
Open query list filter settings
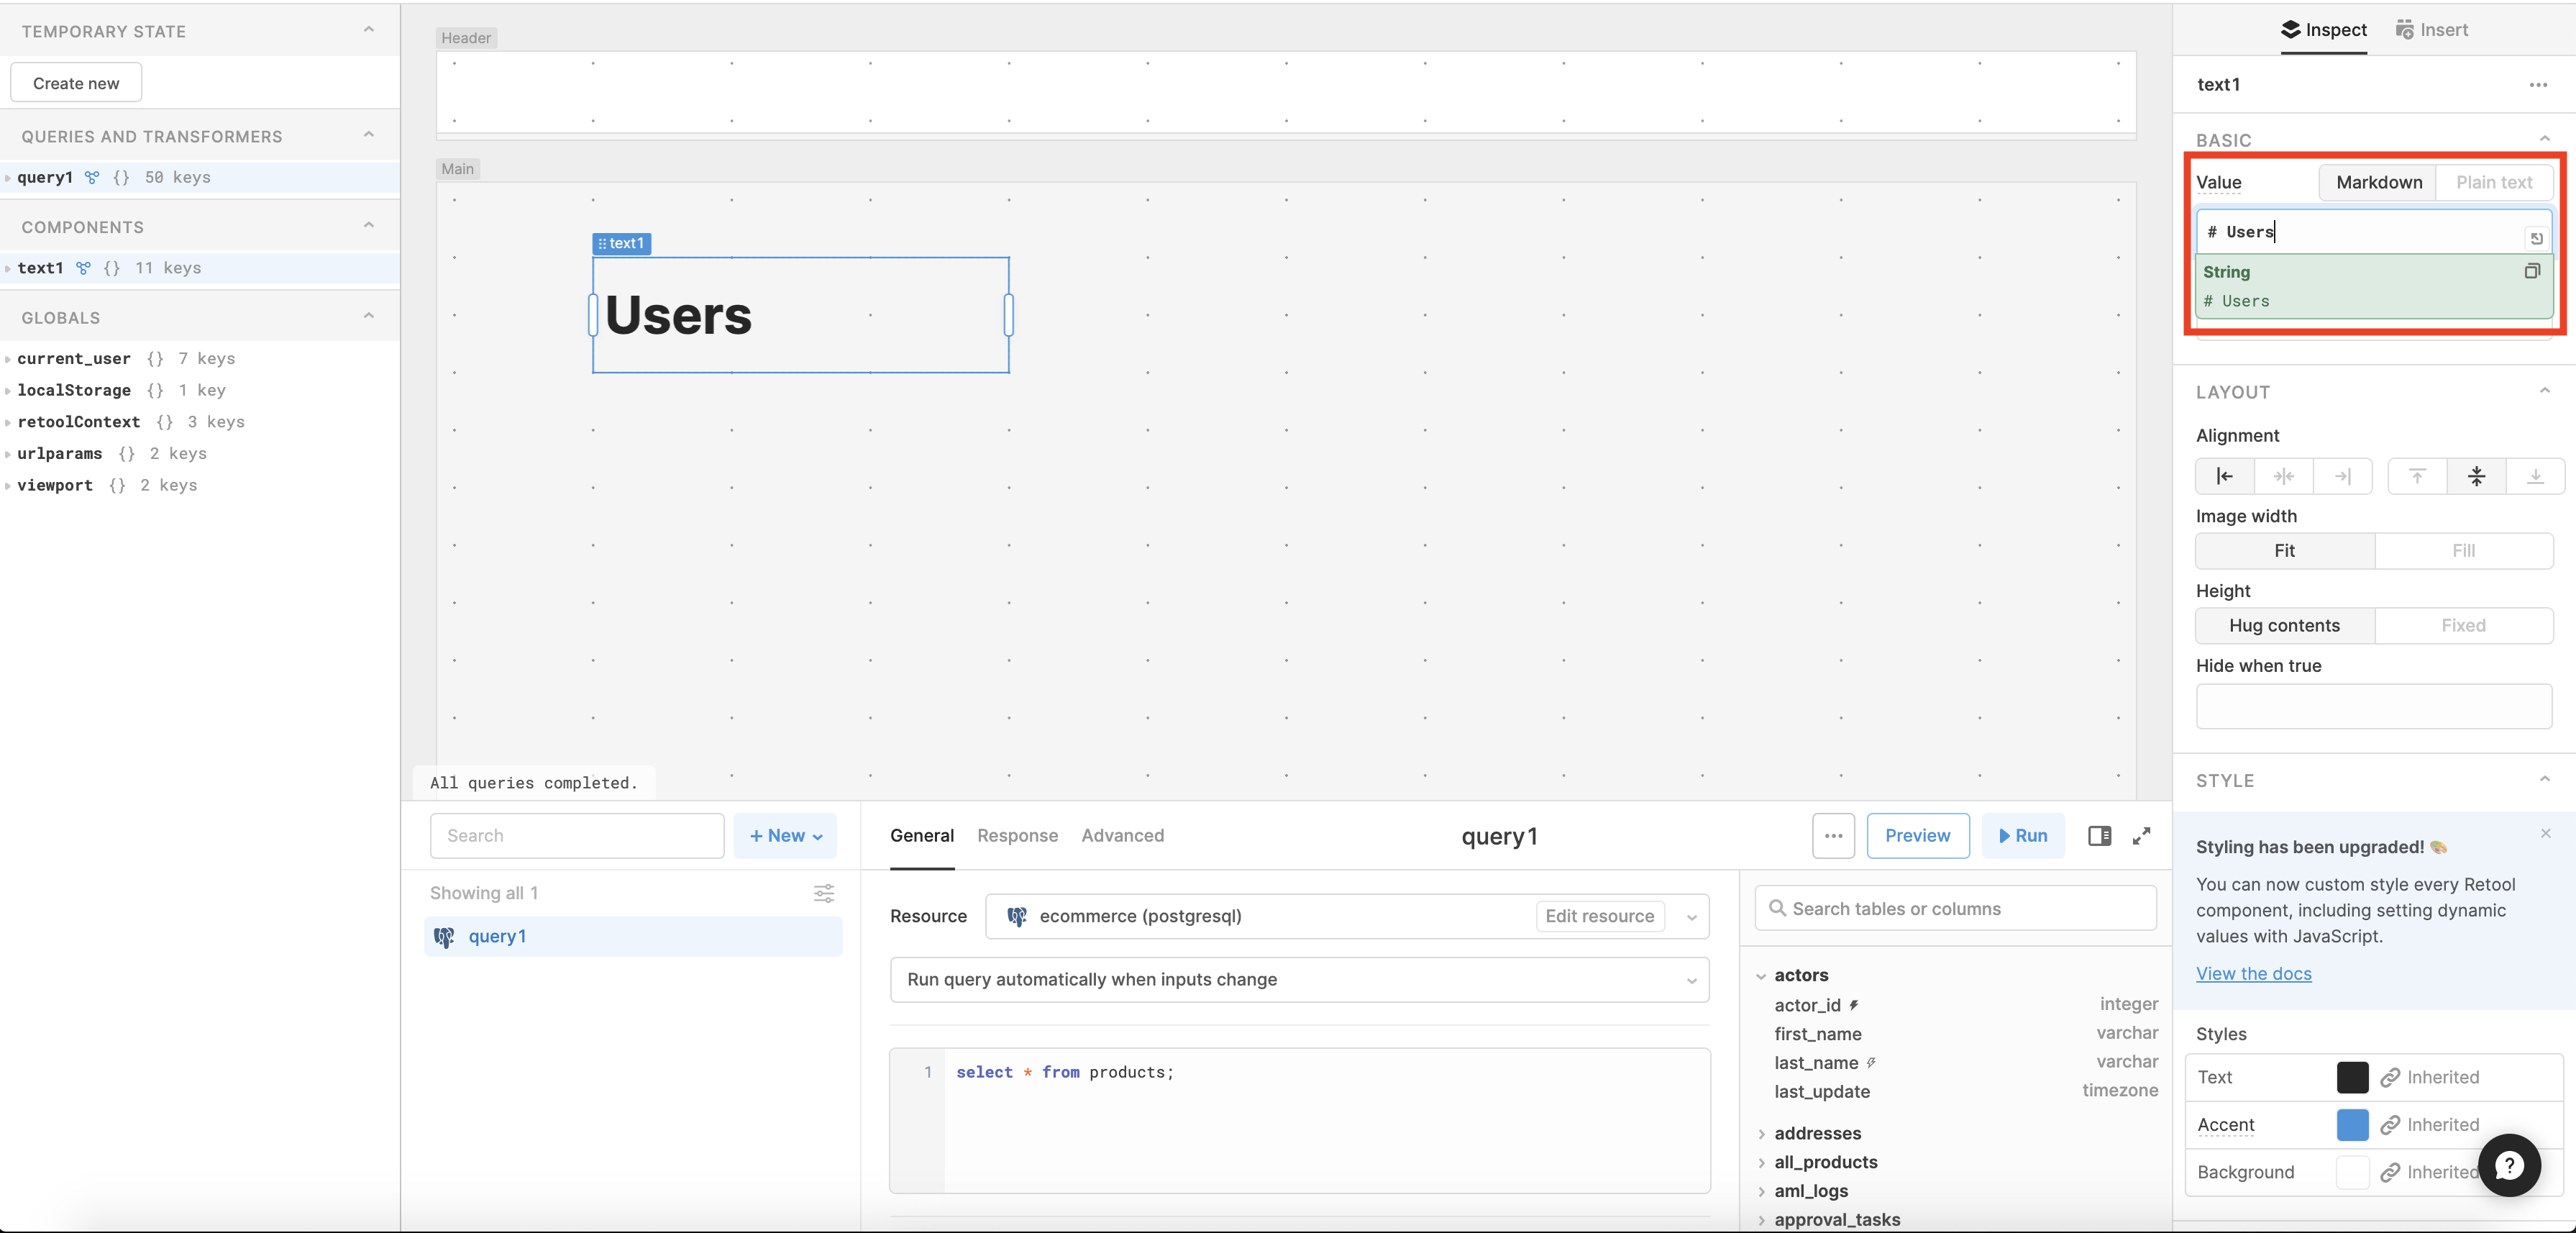coord(824,893)
